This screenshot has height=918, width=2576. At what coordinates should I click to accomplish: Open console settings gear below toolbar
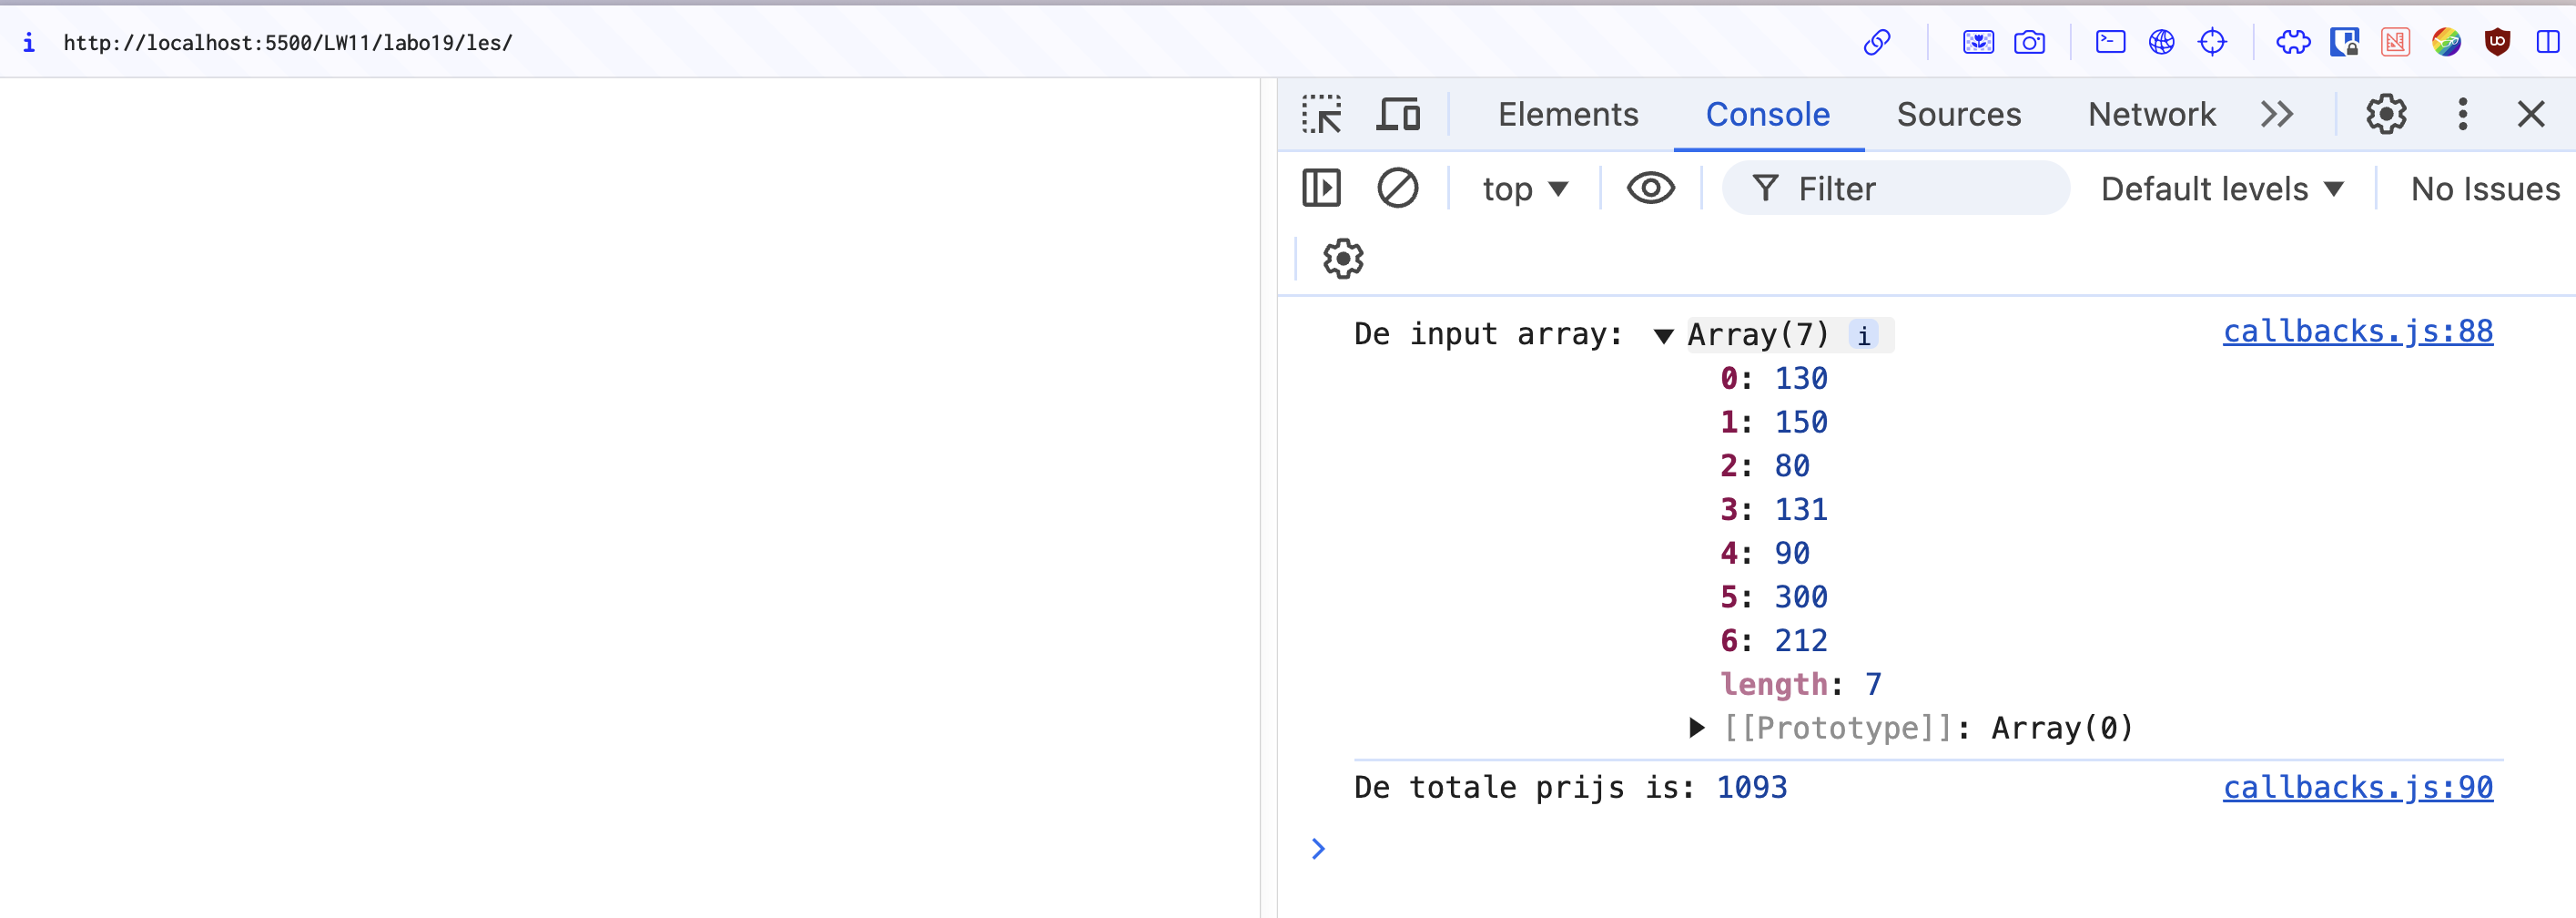1343,259
